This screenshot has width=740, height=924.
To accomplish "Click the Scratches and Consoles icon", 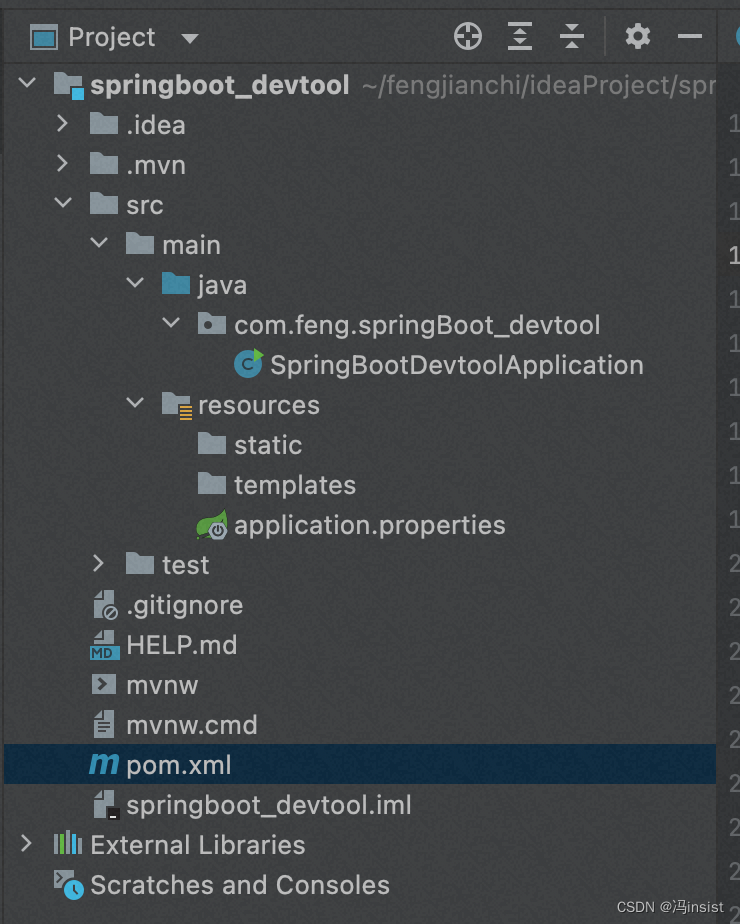I will (x=66, y=884).
